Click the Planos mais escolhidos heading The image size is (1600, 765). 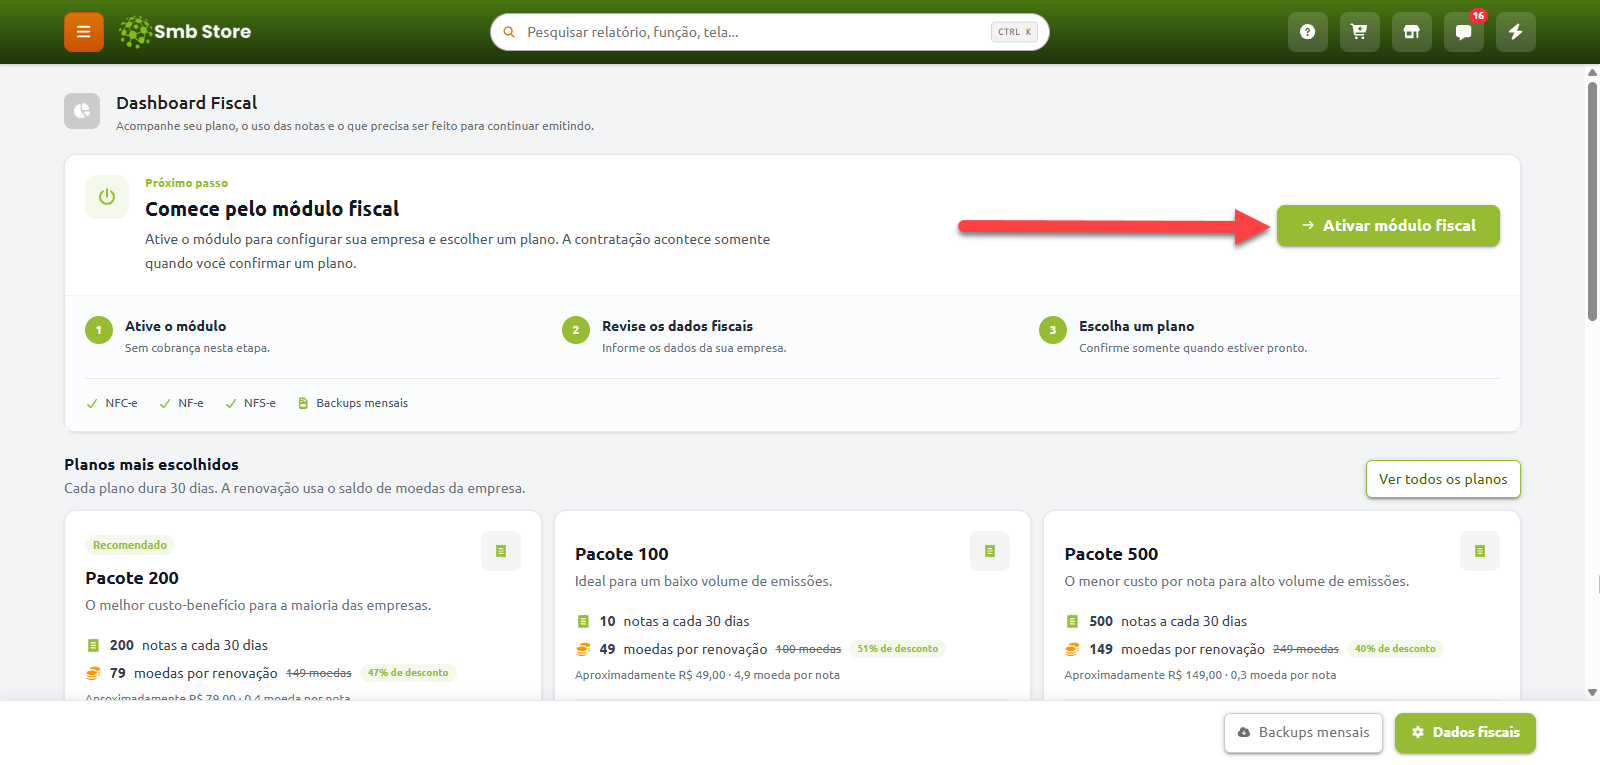coord(151,464)
